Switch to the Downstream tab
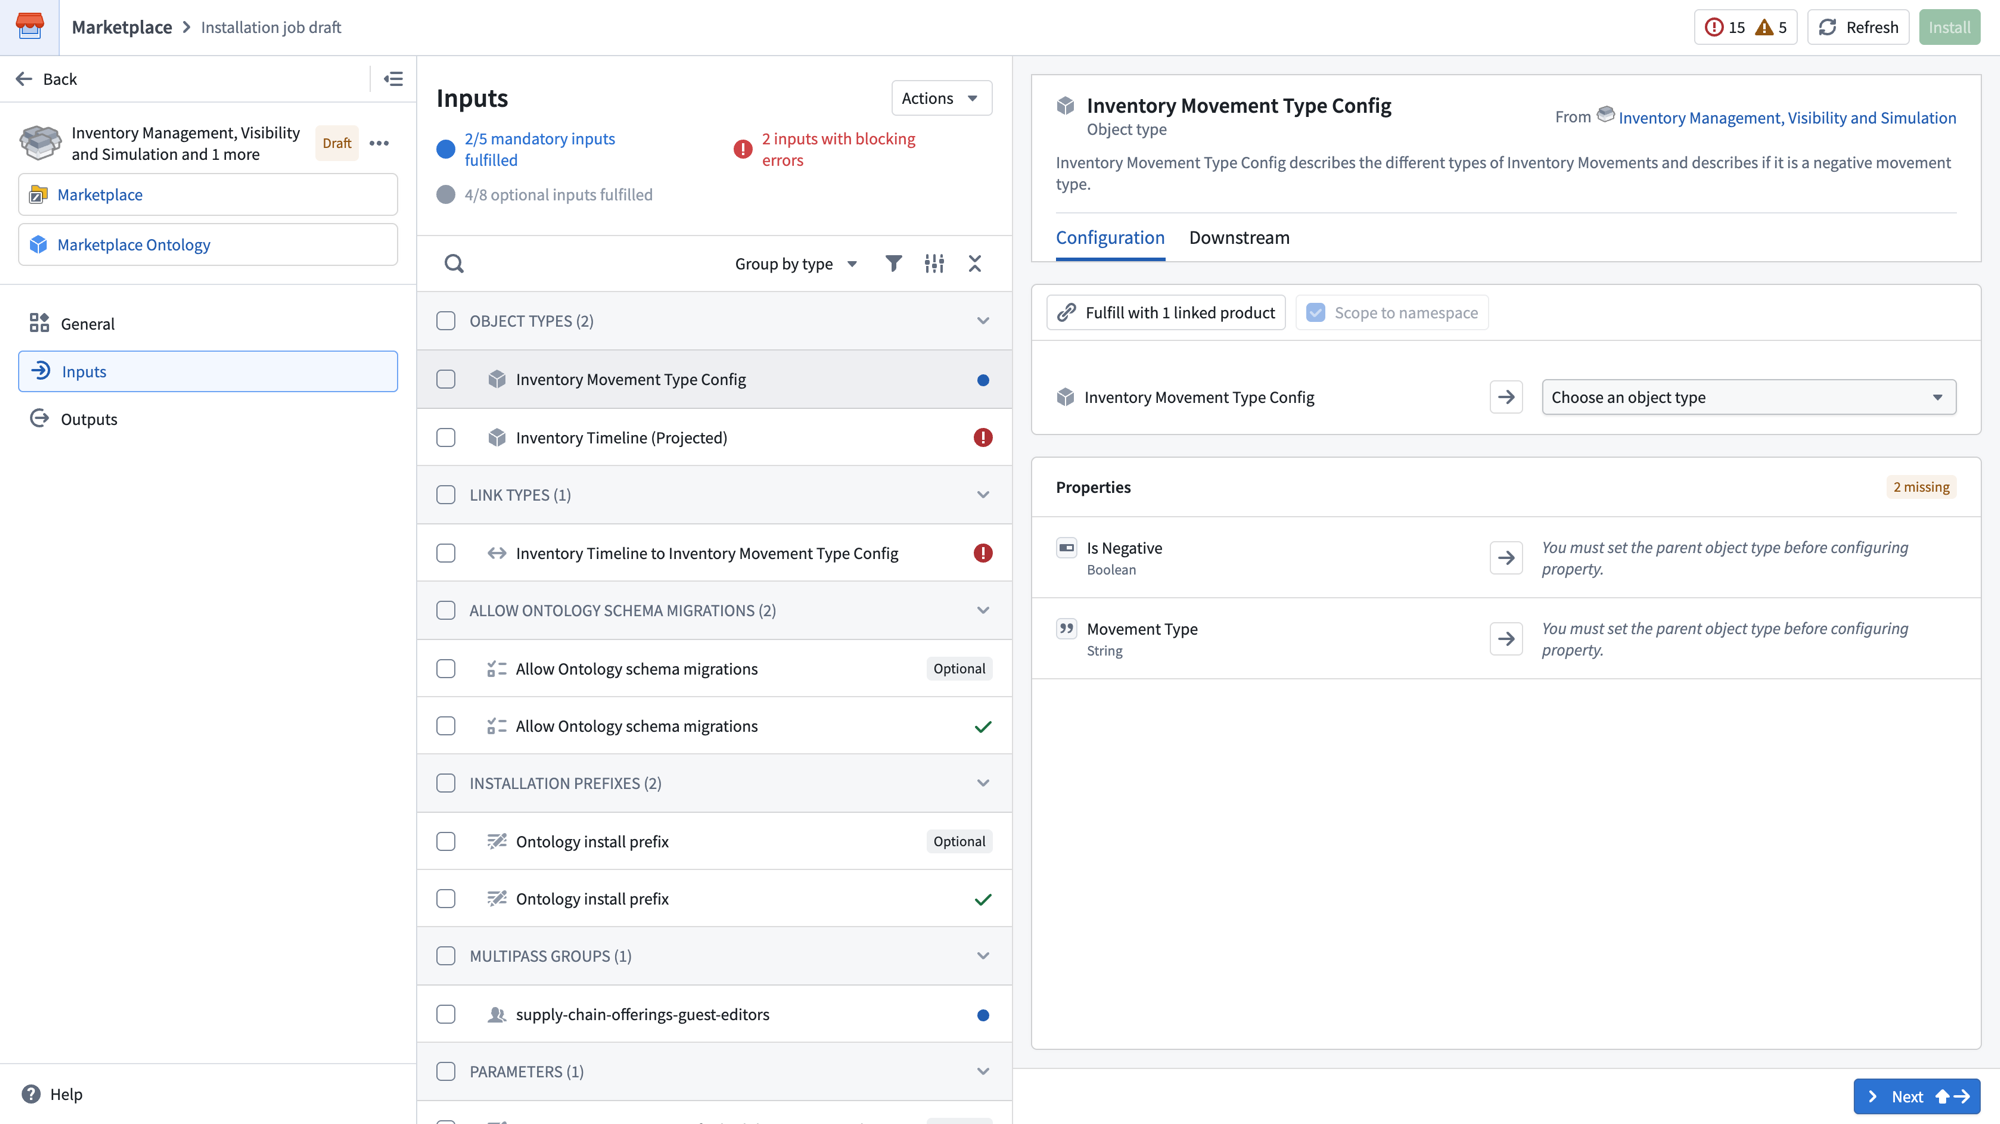Image resolution: width=2000 pixels, height=1124 pixels. pyautogui.click(x=1239, y=238)
